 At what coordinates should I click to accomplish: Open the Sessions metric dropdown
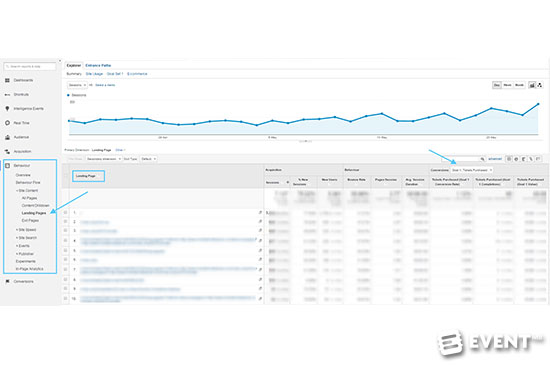pyautogui.click(x=77, y=85)
